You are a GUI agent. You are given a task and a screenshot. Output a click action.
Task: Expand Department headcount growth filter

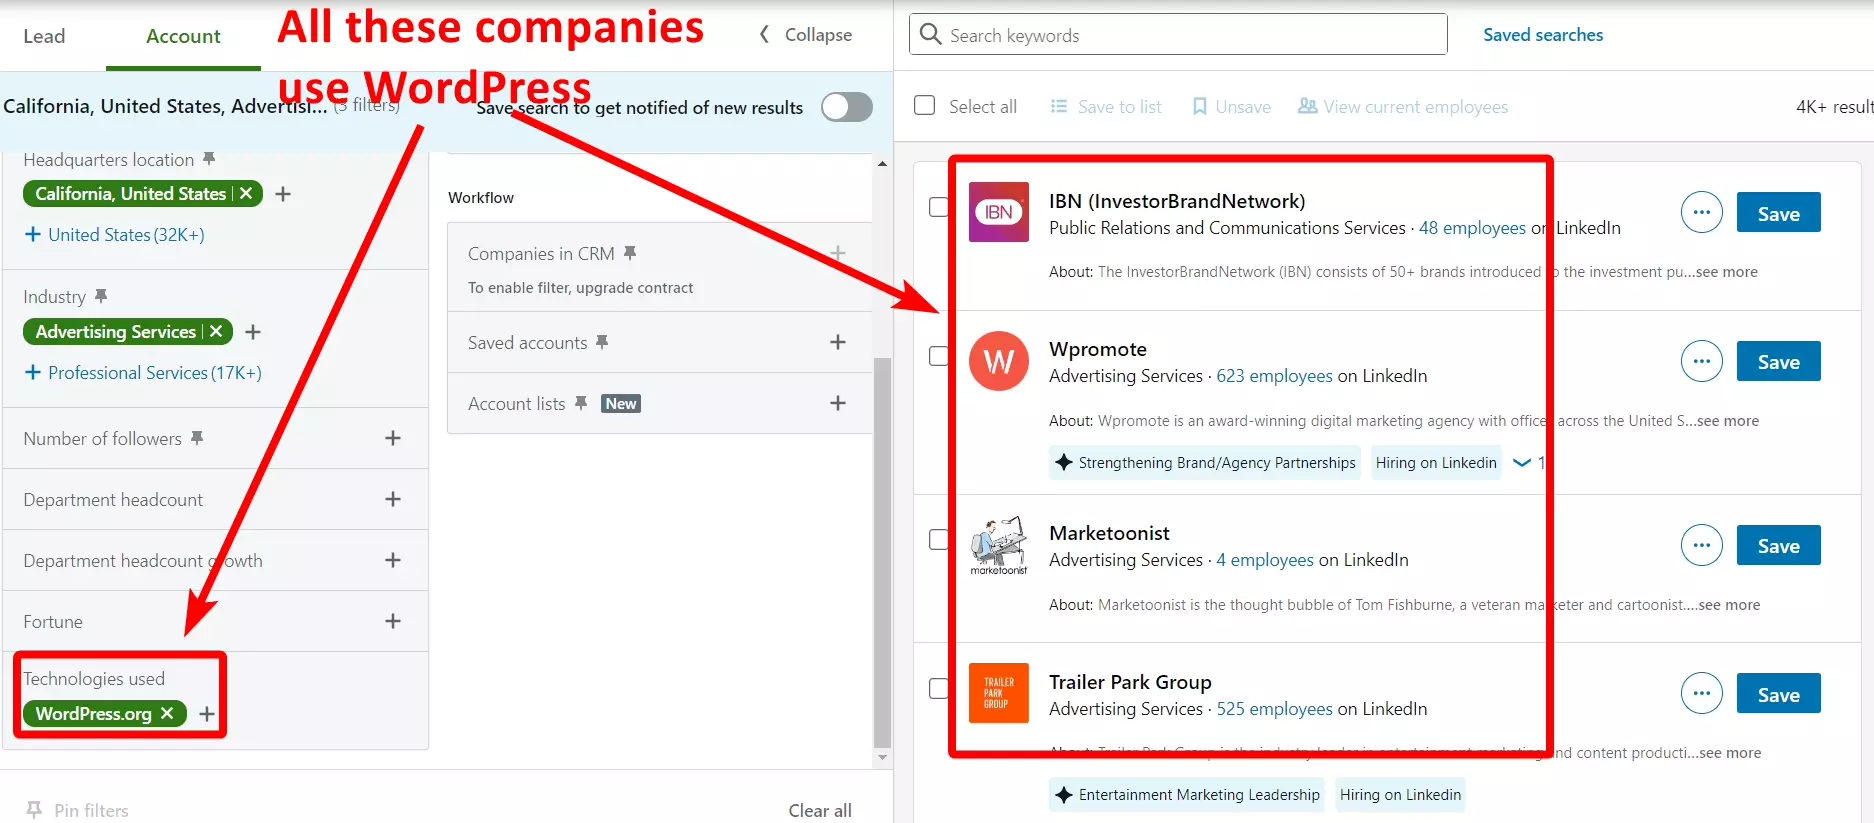pyautogui.click(x=393, y=560)
